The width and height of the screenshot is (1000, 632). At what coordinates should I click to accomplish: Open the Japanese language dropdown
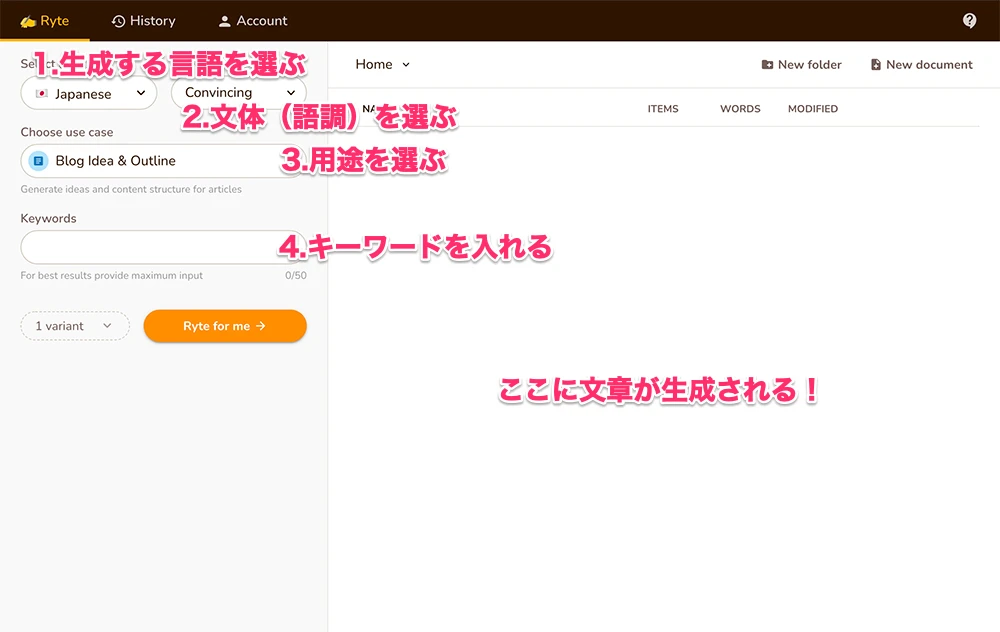pyautogui.click(x=89, y=94)
